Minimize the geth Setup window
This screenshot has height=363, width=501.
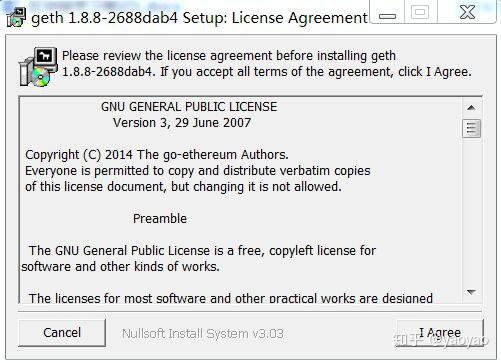coord(387,12)
